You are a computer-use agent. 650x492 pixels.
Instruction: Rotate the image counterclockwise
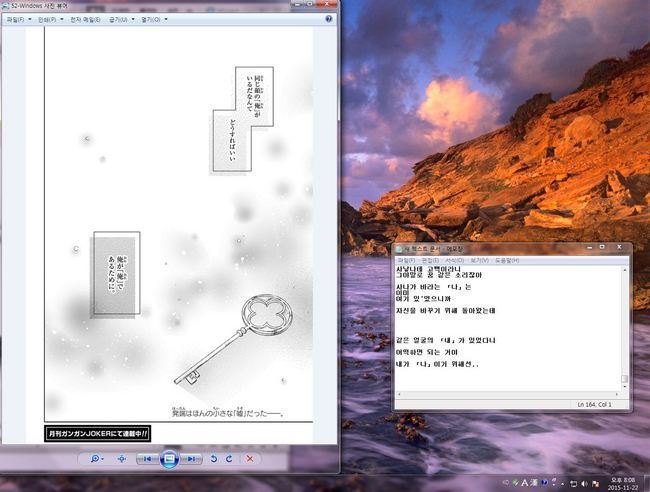coord(213,459)
